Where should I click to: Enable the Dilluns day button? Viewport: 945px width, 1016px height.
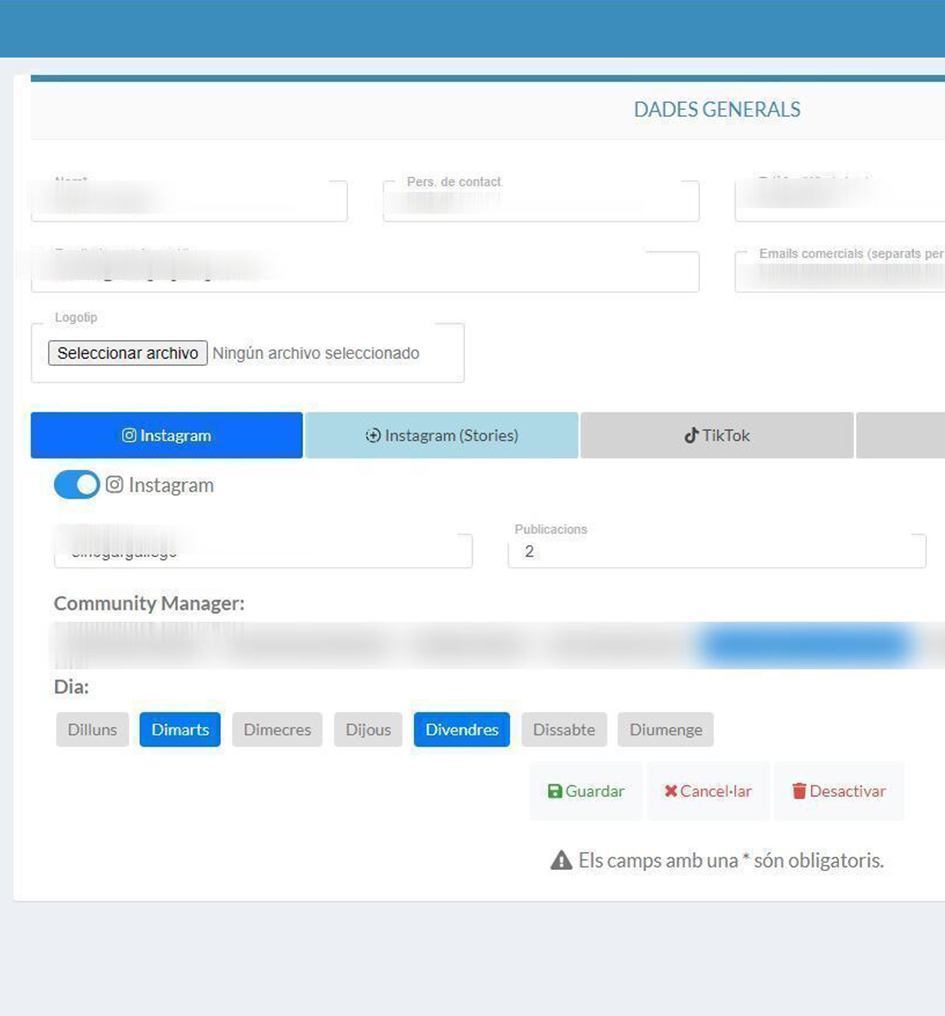click(92, 730)
